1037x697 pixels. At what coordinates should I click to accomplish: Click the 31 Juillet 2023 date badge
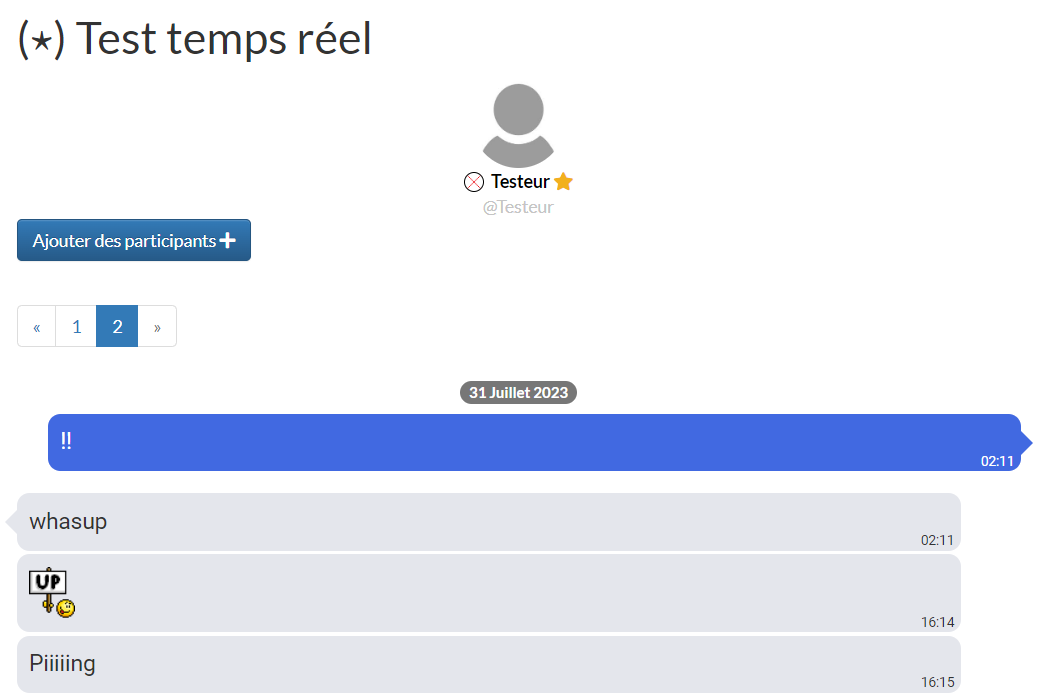518,392
